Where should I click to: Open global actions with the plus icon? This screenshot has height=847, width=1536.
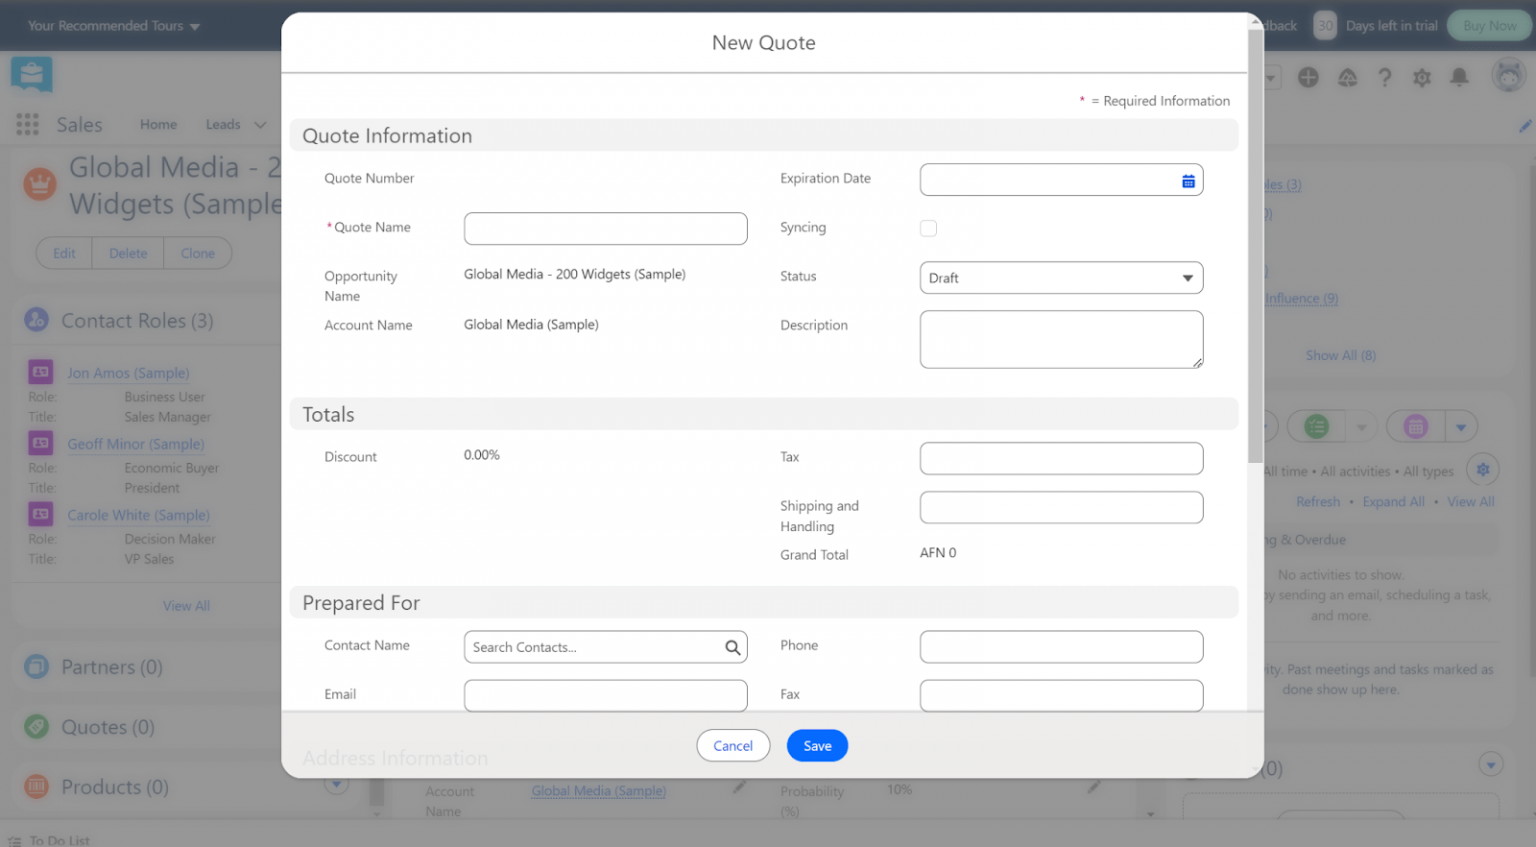tap(1308, 76)
